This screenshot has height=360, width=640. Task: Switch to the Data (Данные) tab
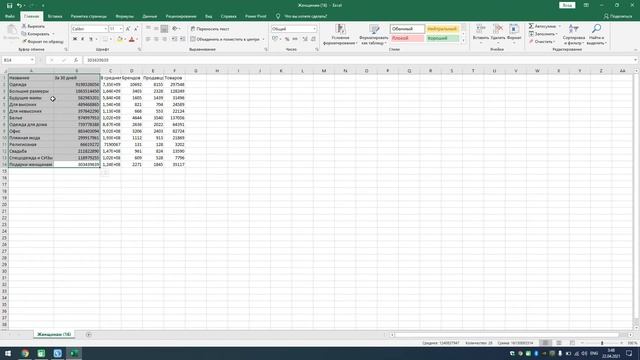click(150, 16)
